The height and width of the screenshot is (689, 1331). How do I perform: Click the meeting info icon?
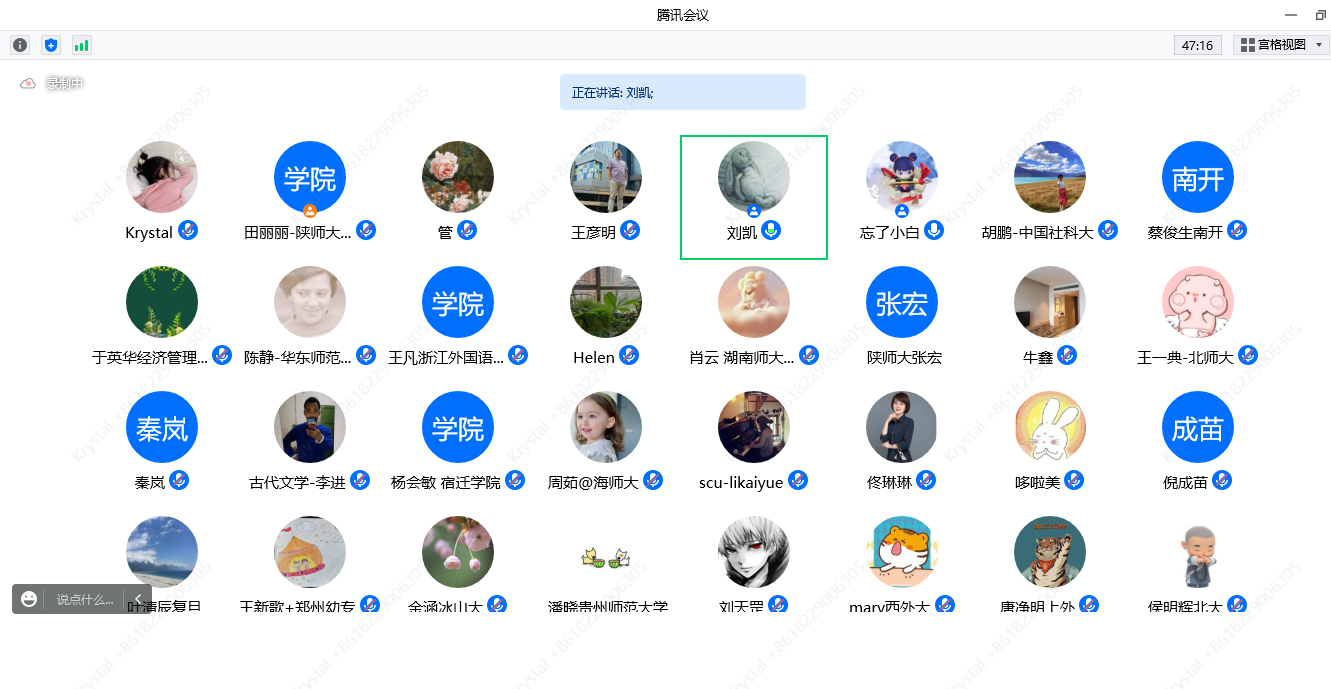tap(20, 45)
